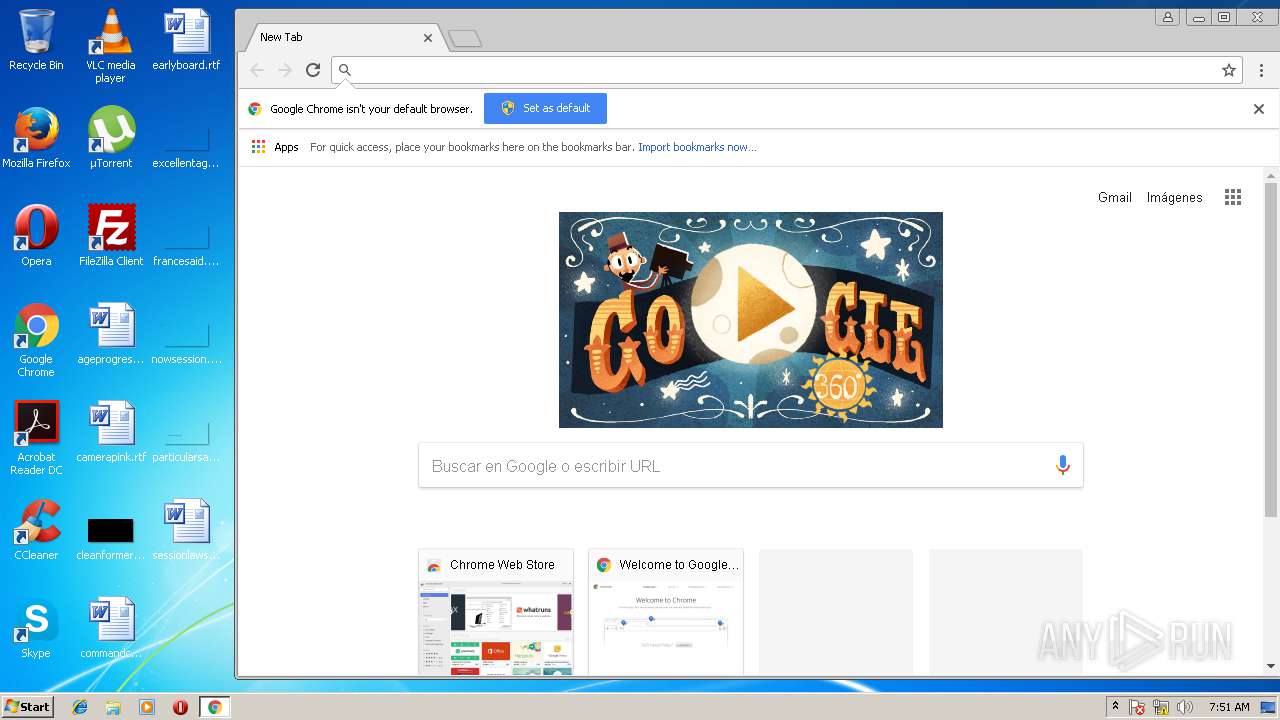Select the nowsession... desktop file
The width and height of the screenshot is (1280, 720).
(x=186, y=342)
